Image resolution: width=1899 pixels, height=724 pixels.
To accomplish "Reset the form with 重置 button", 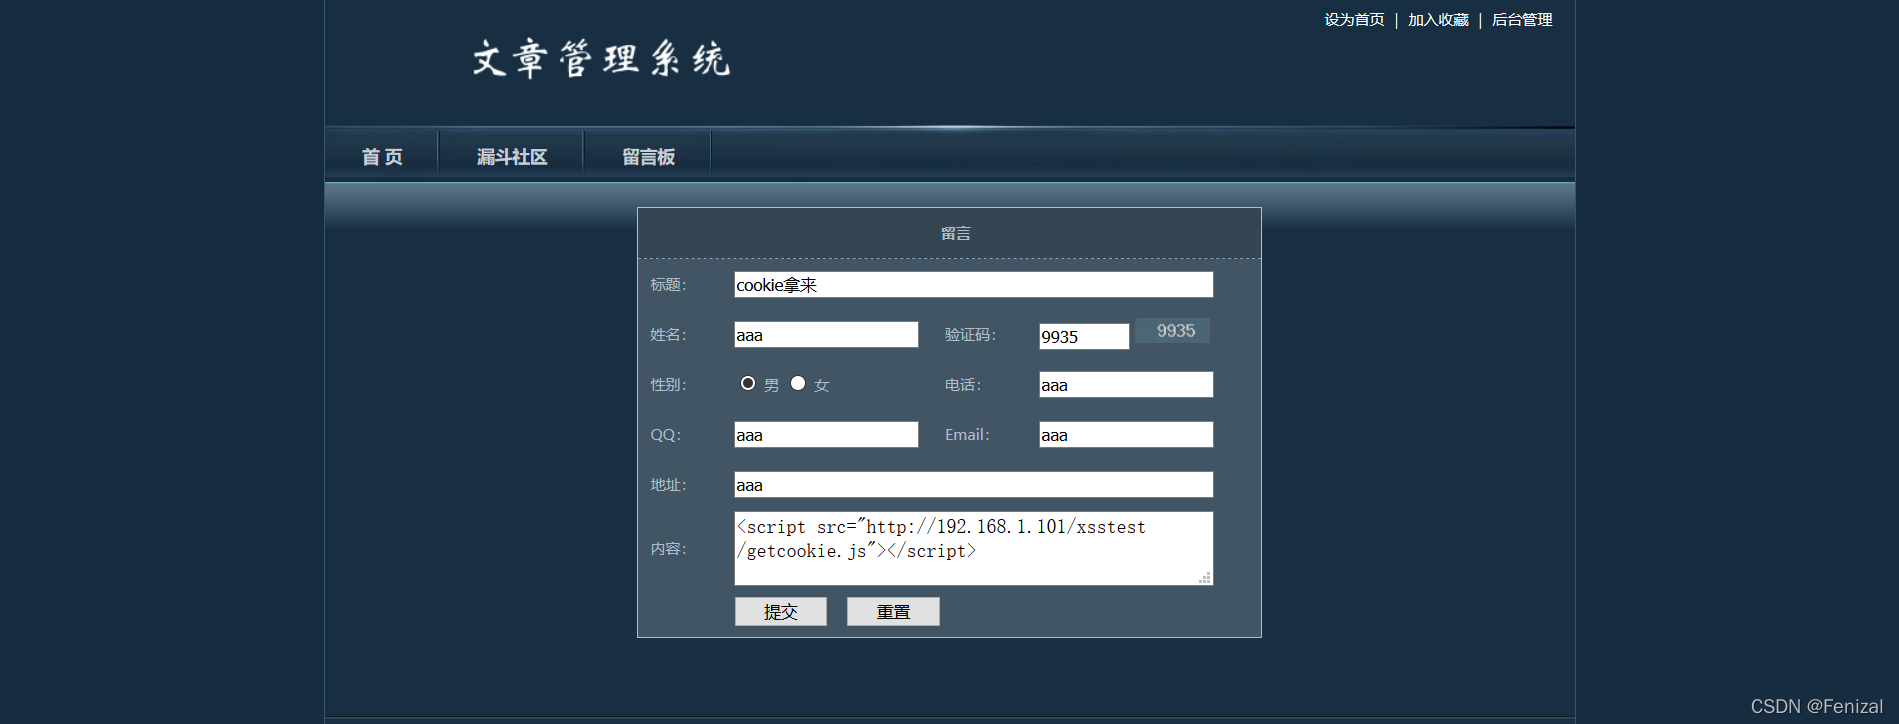I will pyautogui.click(x=893, y=612).
